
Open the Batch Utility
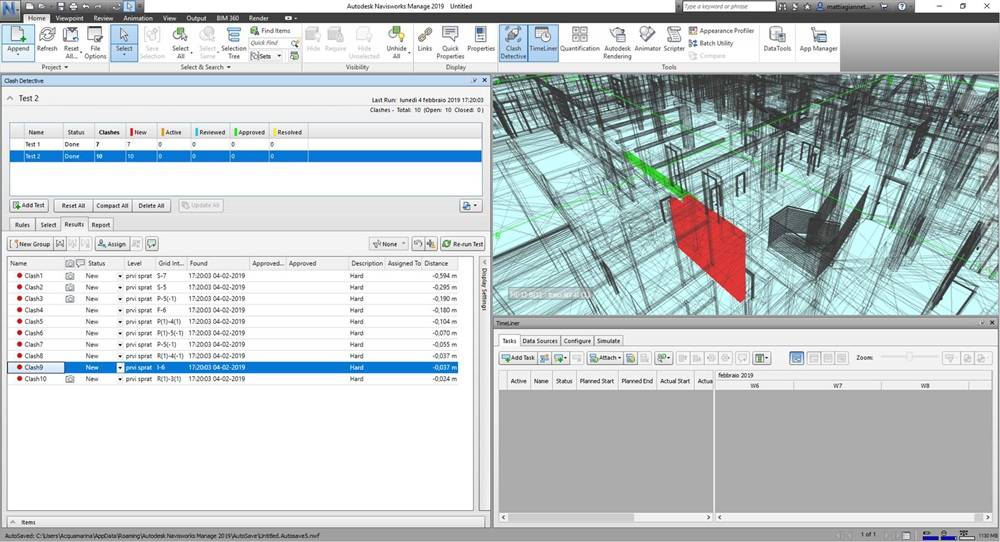[x=711, y=43]
